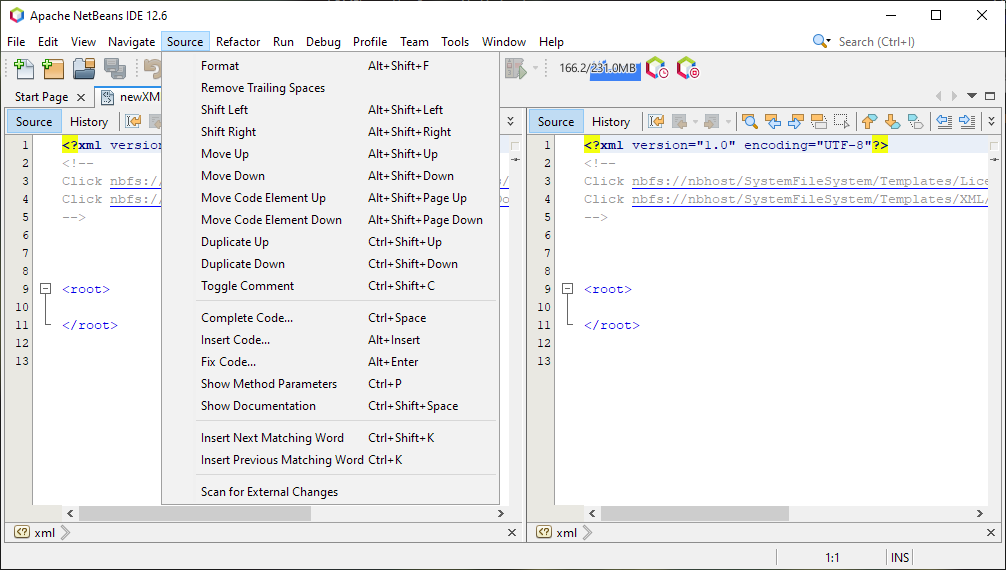
Task: Click the Save All toolbar icon
Action: tap(115, 68)
